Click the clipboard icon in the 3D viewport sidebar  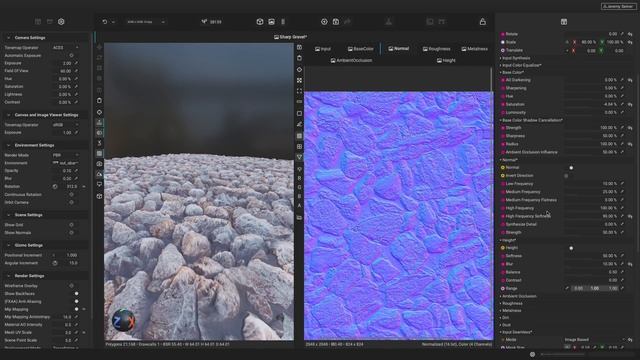(x=99, y=100)
